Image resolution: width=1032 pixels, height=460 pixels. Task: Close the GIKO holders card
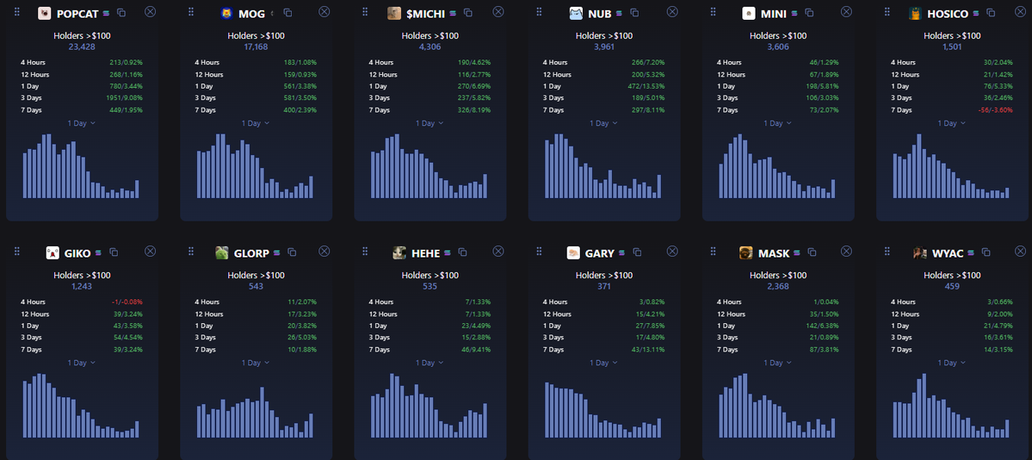point(150,252)
